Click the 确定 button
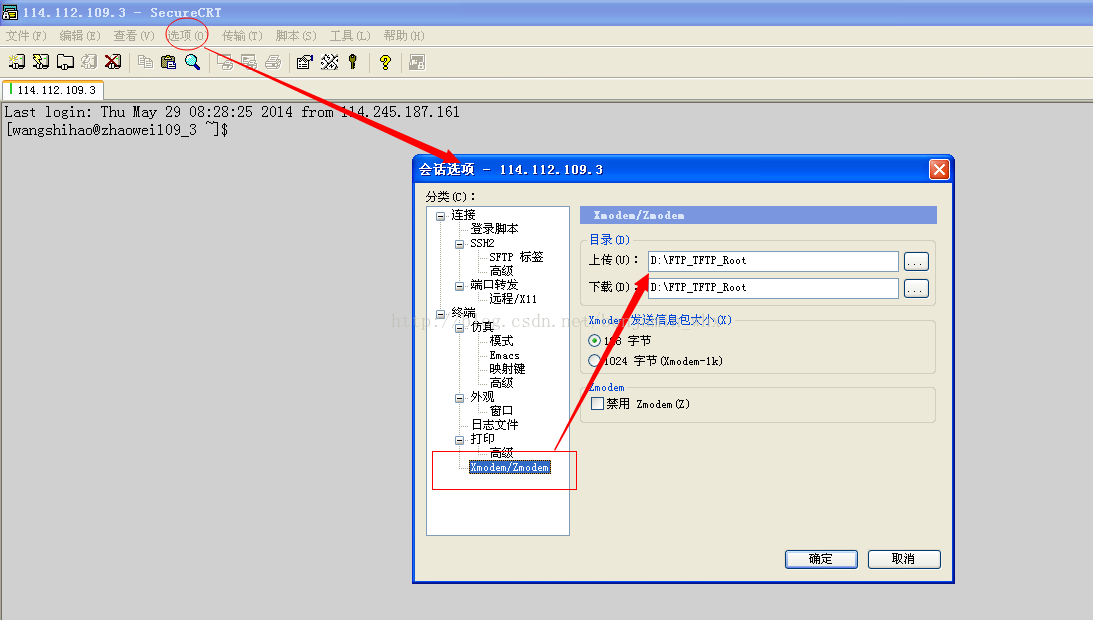Viewport: 1093px width, 620px height. (821, 559)
